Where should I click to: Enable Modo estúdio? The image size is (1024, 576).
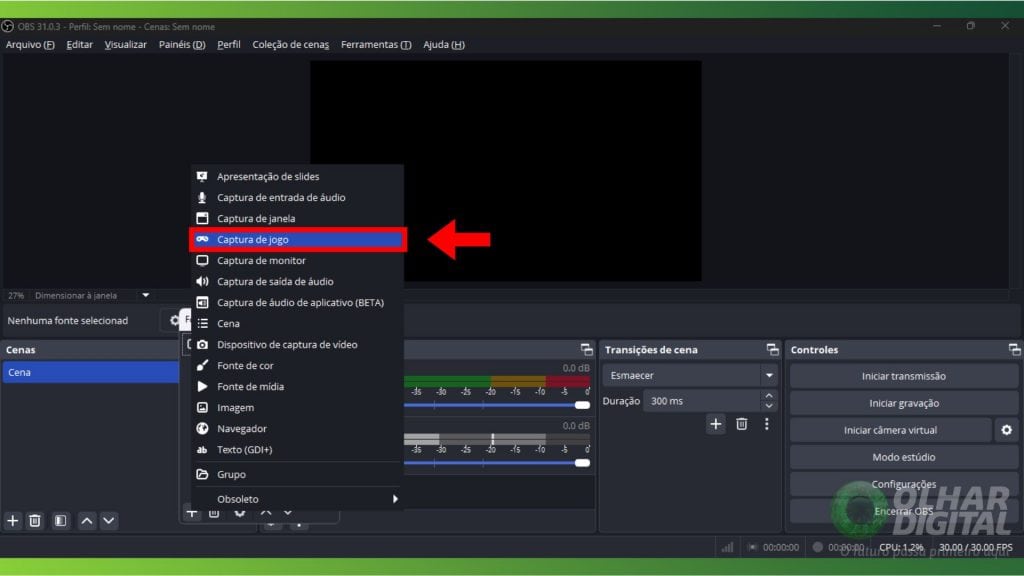pos(901,456)
